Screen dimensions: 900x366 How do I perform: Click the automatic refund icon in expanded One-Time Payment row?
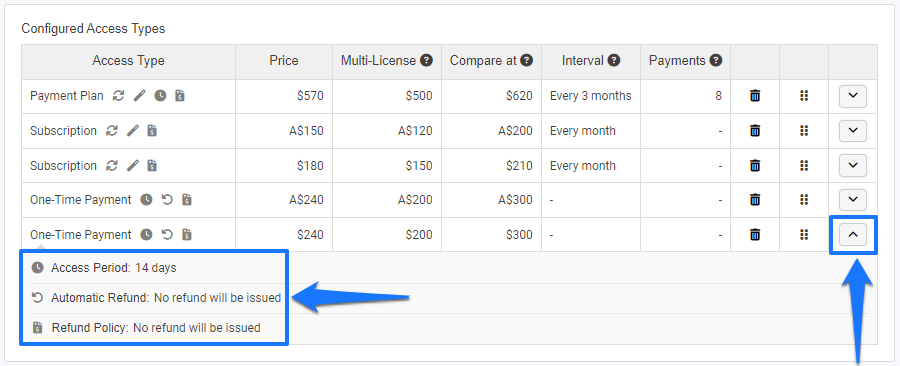click(x=167, y=235)
